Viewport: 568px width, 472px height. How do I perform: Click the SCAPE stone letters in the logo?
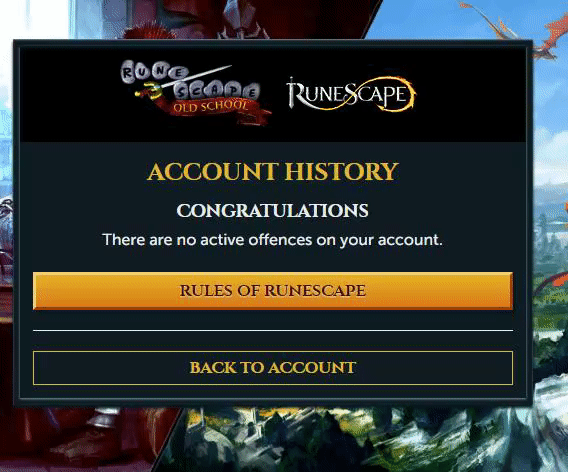pos(217,91)
